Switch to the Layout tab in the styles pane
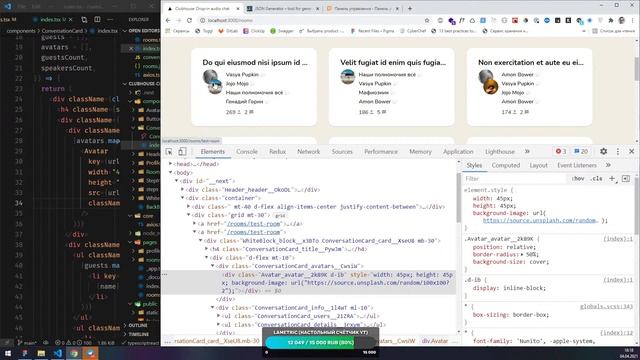640x360 pixels. click(x=538, y=165)
